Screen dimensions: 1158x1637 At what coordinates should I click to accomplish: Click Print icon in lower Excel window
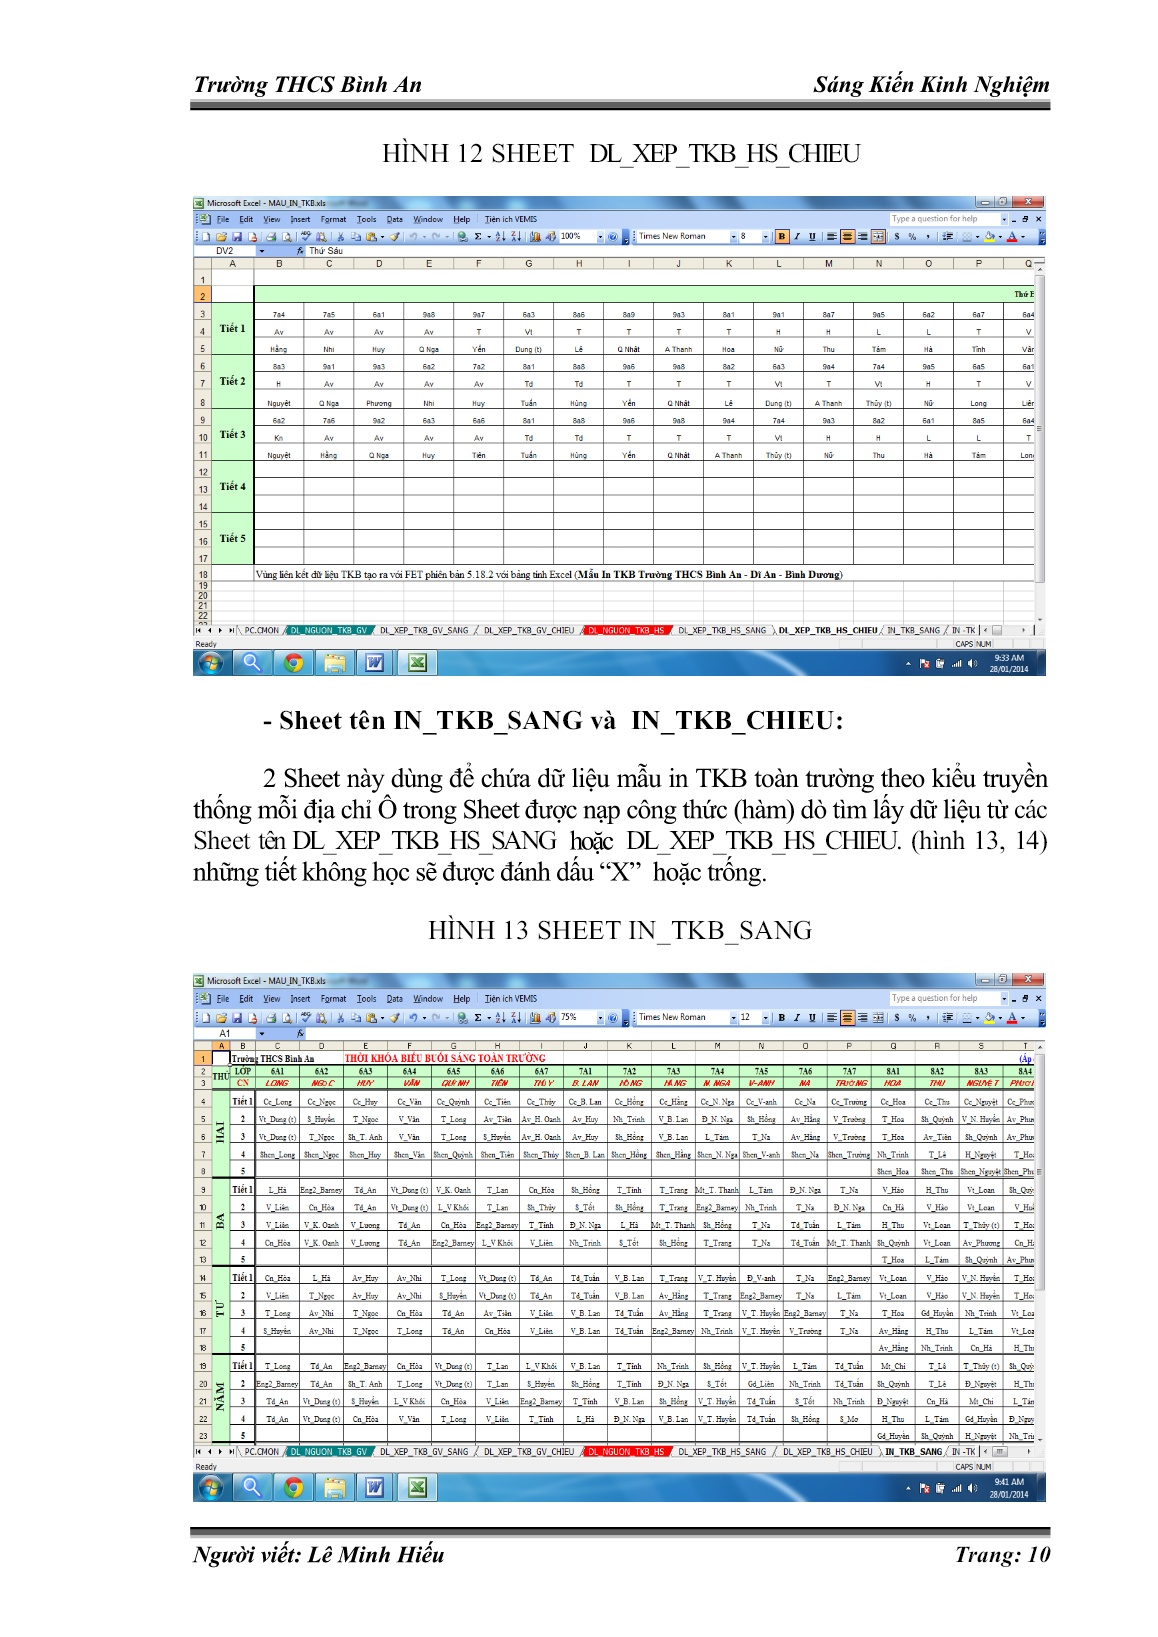[x=270, y=1017]
